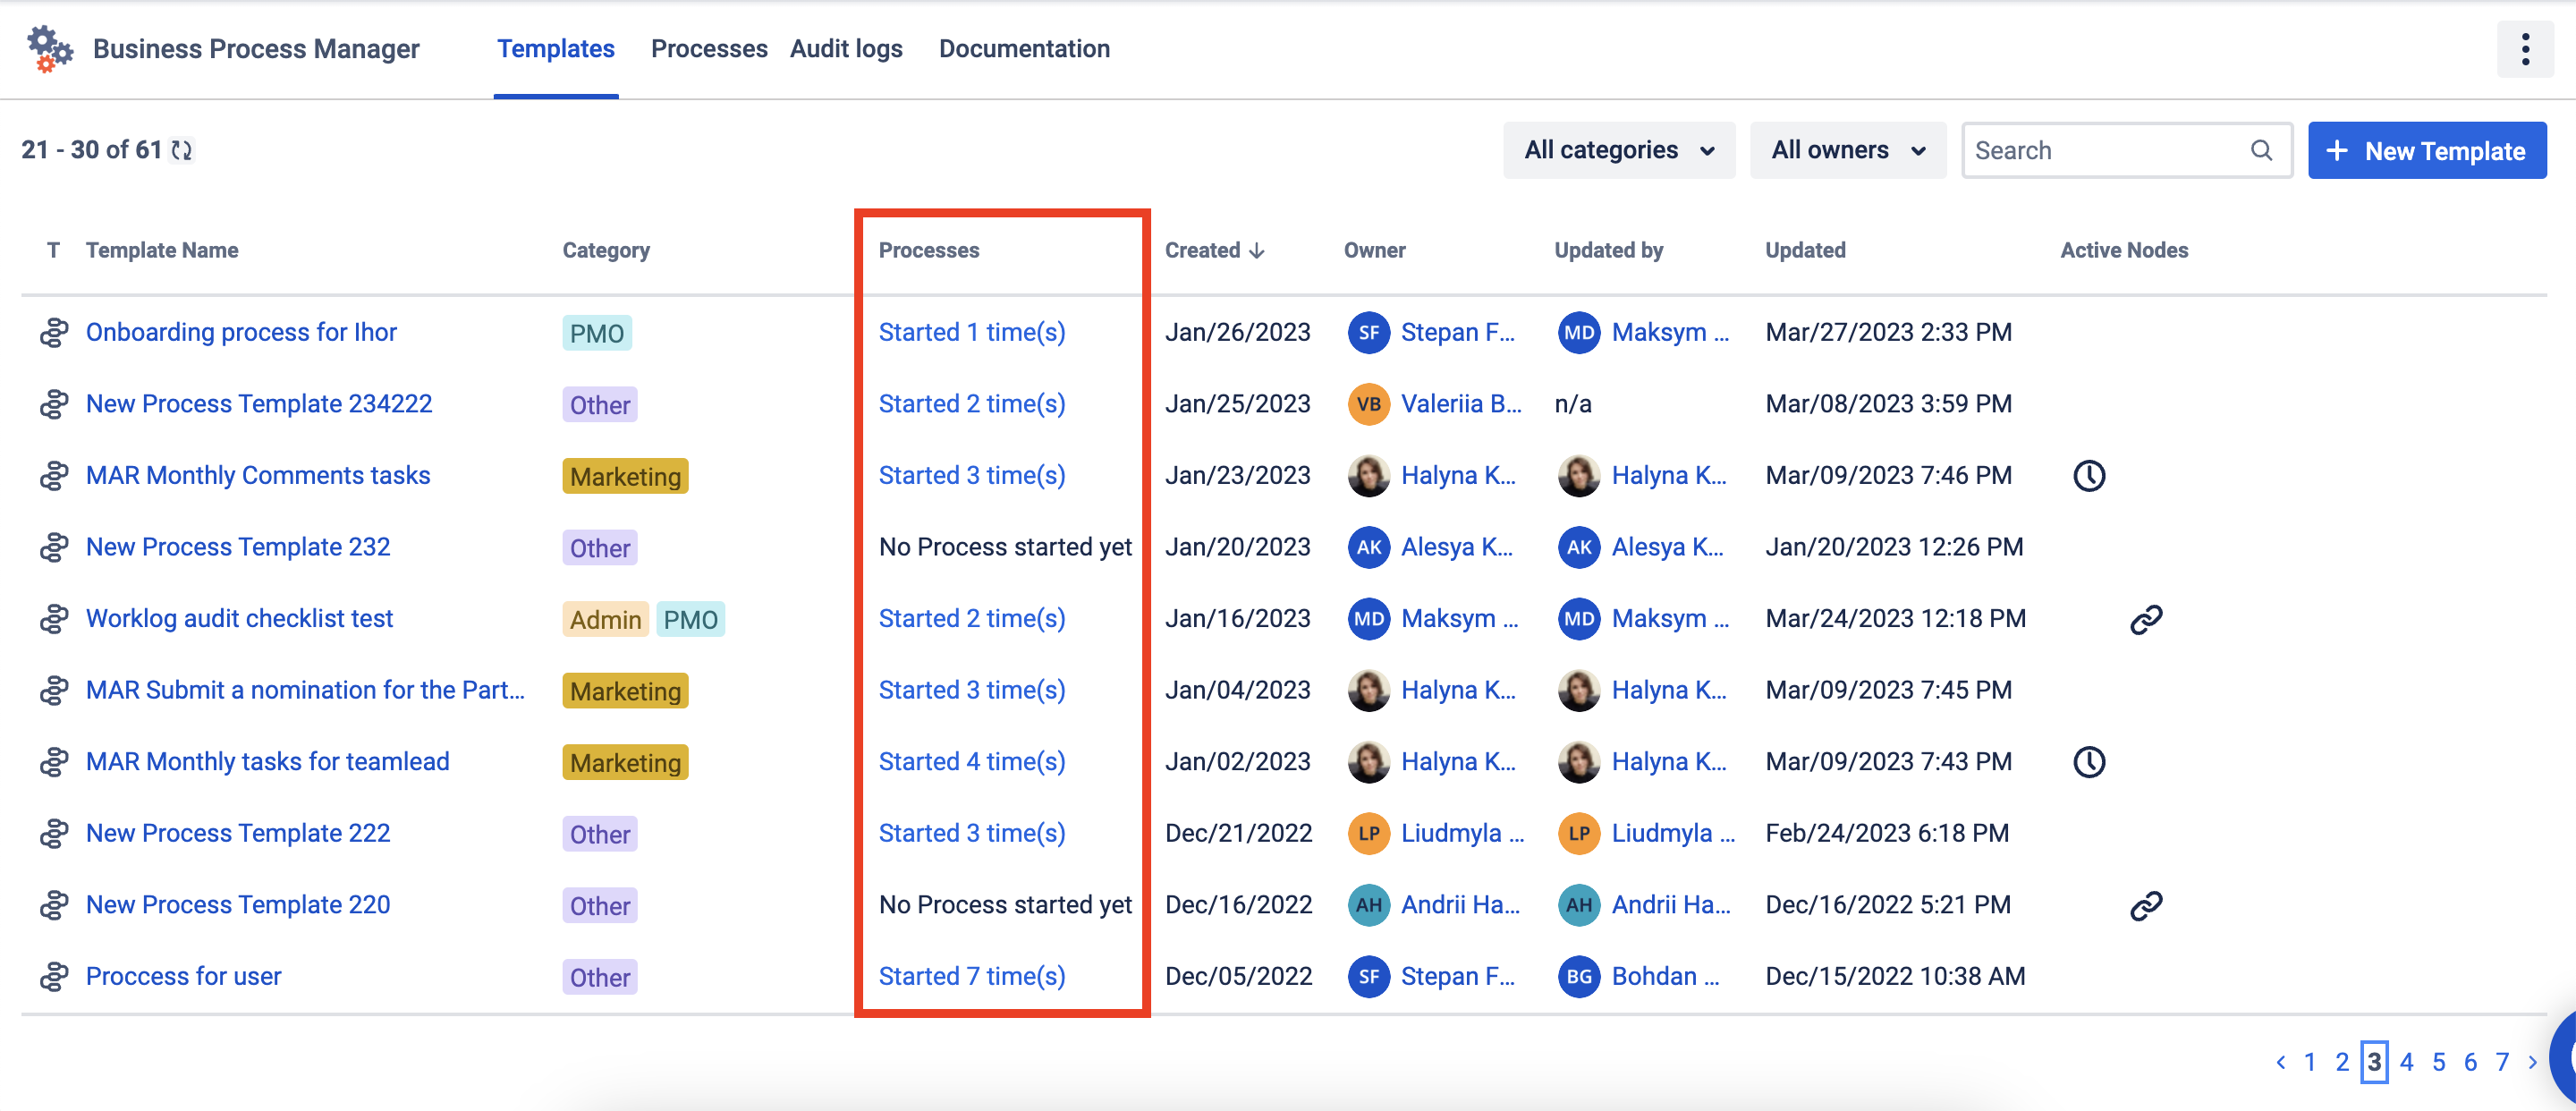2576x1111 pixels.
Task: Expand the All categories dropdown
Action: [1618, 150]
